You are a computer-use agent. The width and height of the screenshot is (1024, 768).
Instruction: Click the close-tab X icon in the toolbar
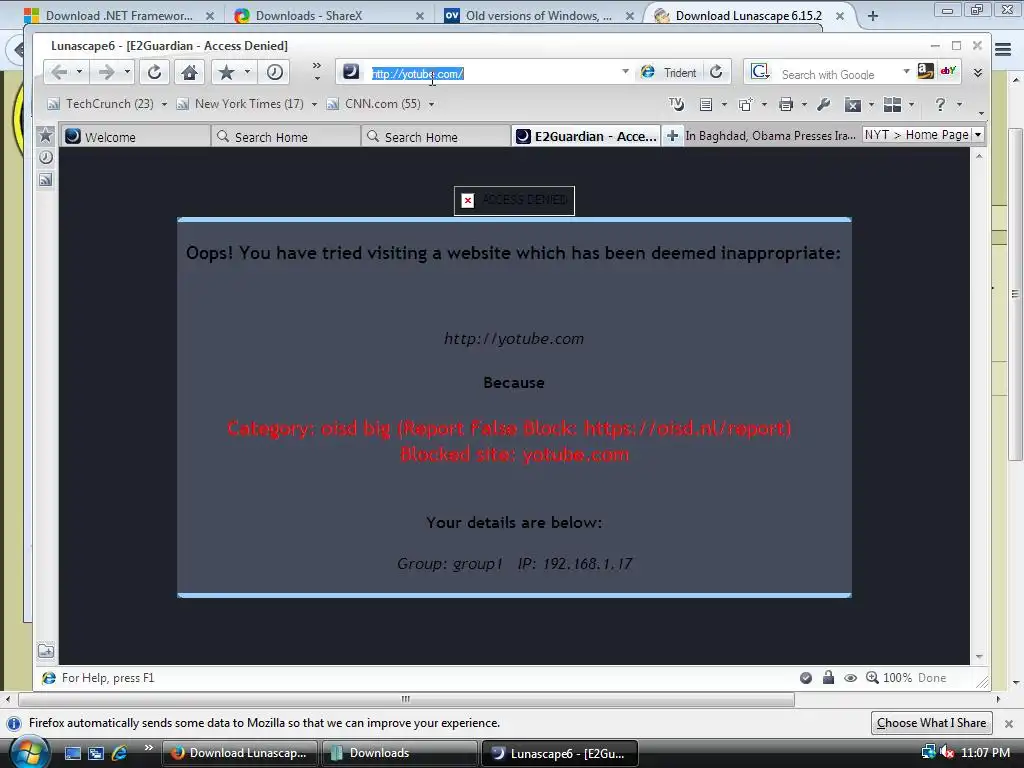point(852,104)
